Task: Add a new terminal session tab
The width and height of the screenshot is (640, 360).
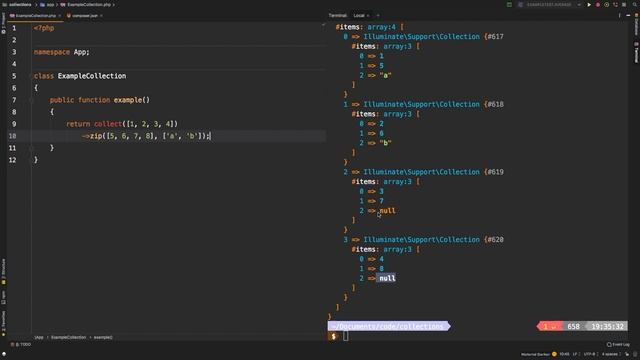Action: [378, 16]
